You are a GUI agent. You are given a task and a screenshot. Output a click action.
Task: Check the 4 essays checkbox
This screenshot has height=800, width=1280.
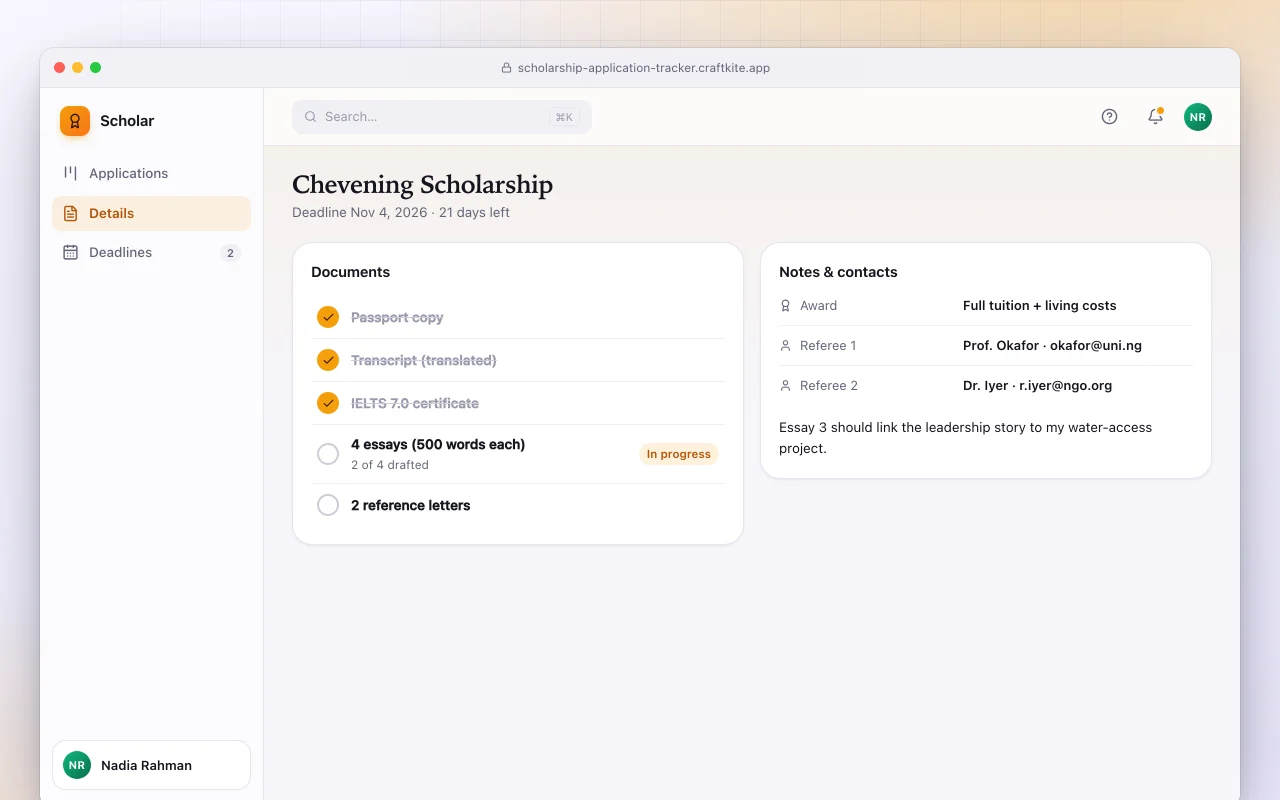pos(328,454)
